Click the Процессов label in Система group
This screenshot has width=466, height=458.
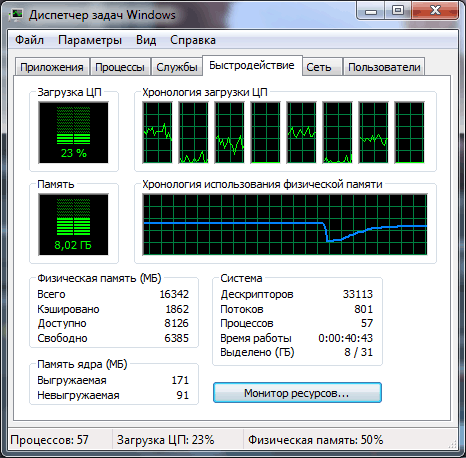[247, 323]
